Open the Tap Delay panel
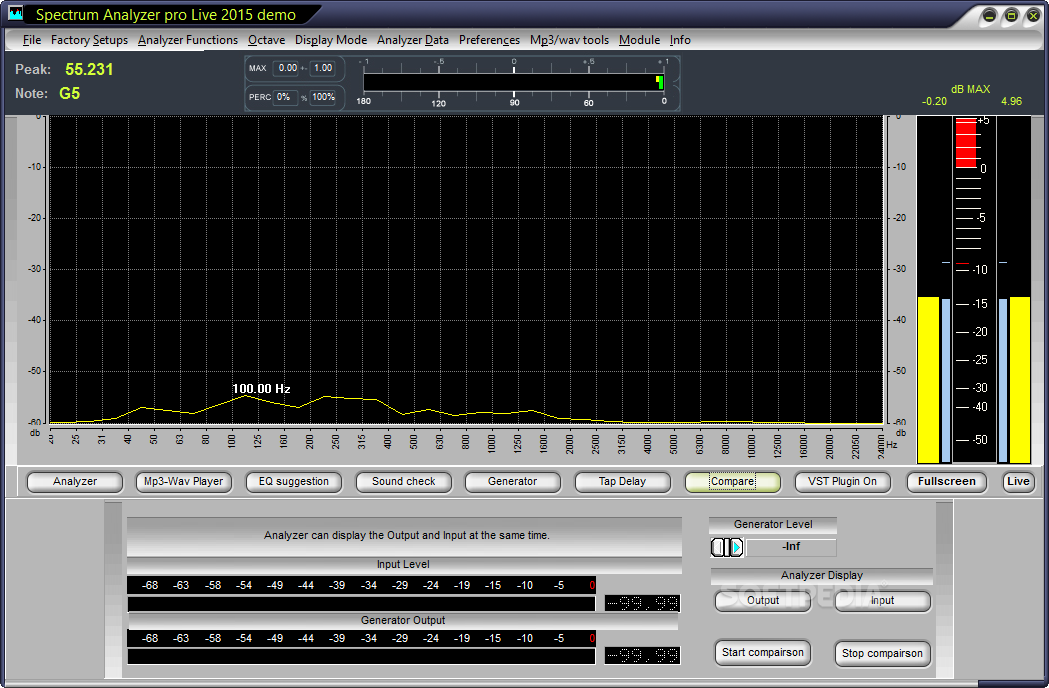Screen dimensions: 1049x688 coord(622,482)
